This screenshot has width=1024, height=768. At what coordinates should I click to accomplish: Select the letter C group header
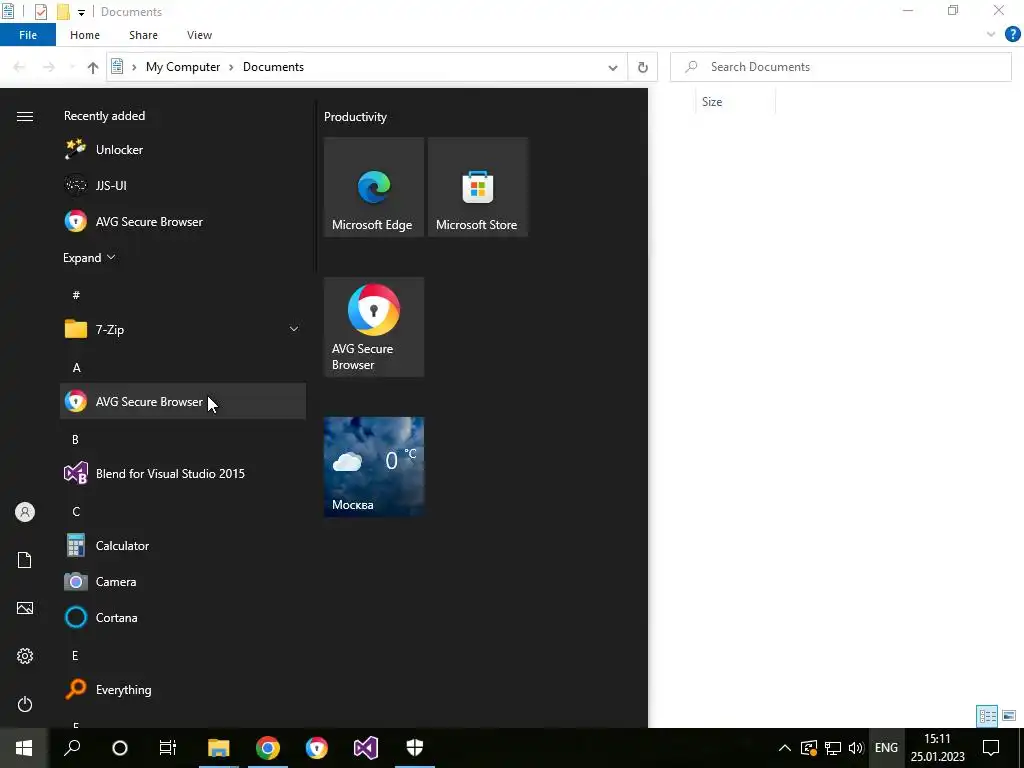point(76,511)
